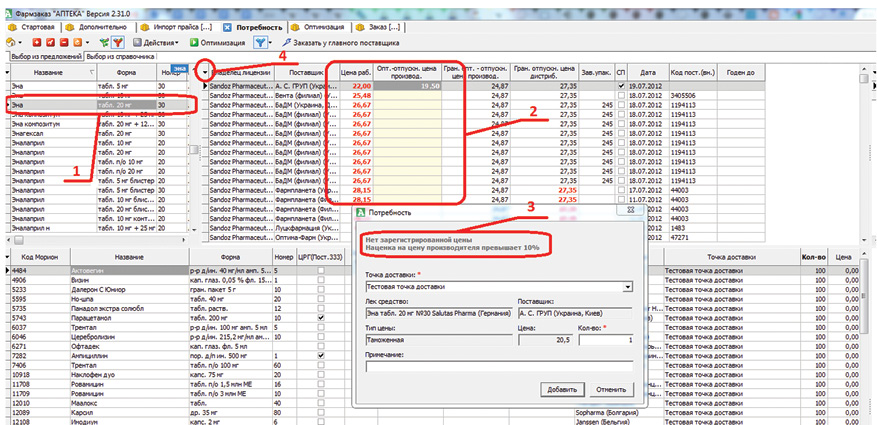
Task: Click the green tree-filter icon in toolbar
Action: click(x=103, y=42)
